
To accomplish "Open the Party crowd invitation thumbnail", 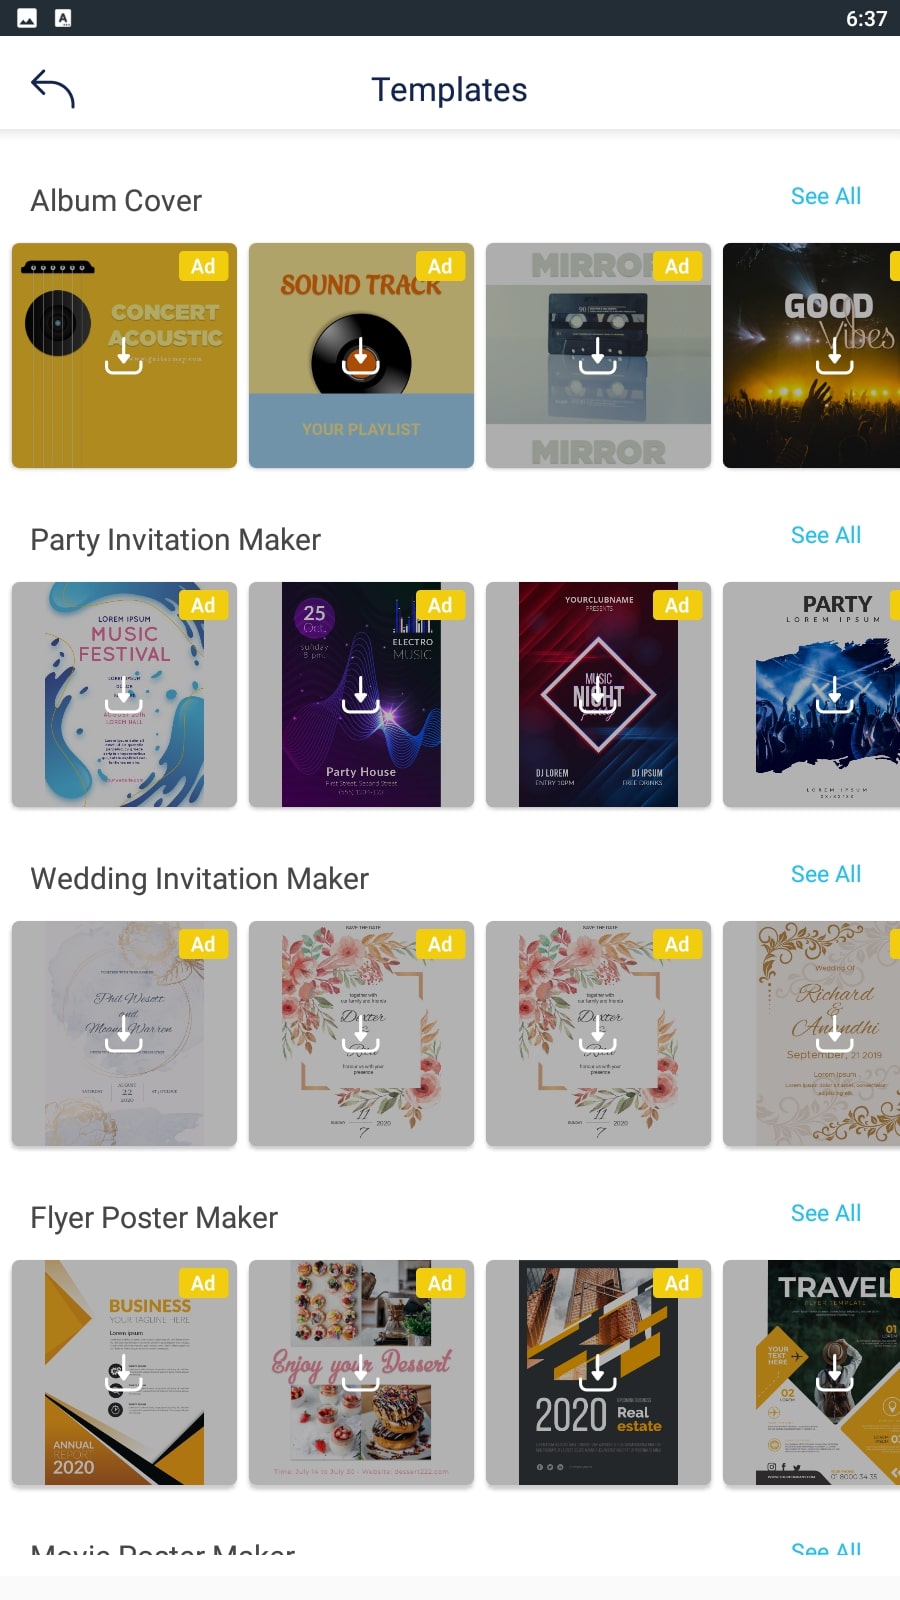I will [x=811, y=694].
